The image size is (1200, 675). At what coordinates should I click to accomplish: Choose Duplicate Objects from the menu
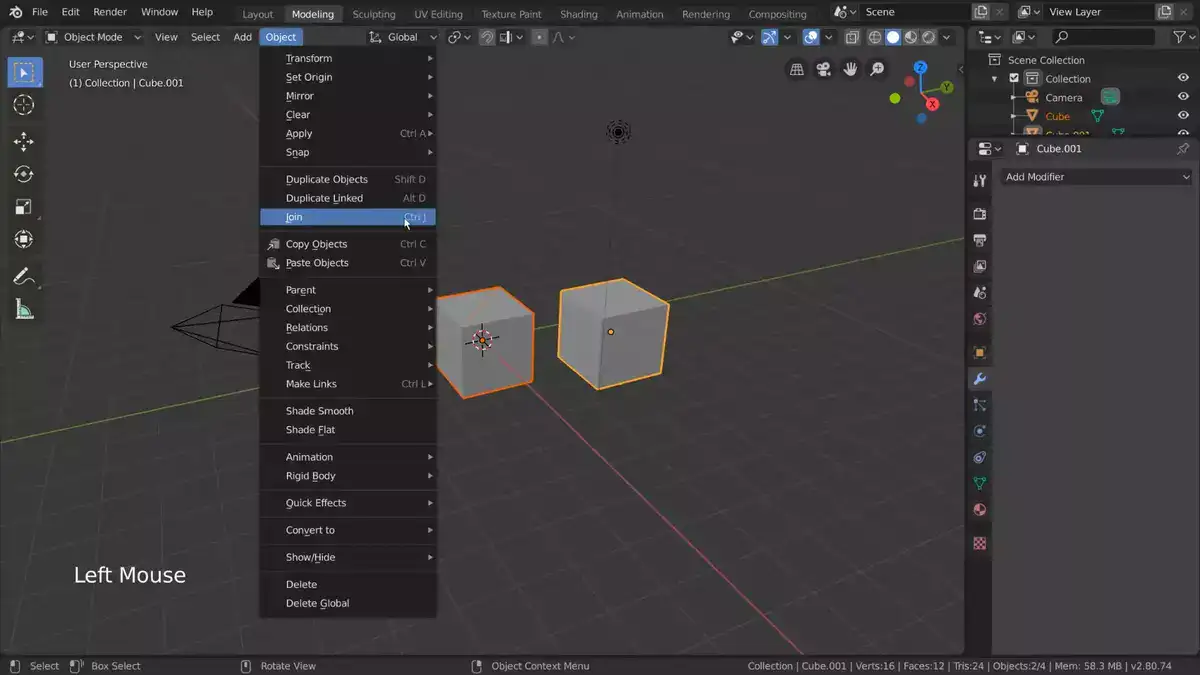[x=347, y=179]
